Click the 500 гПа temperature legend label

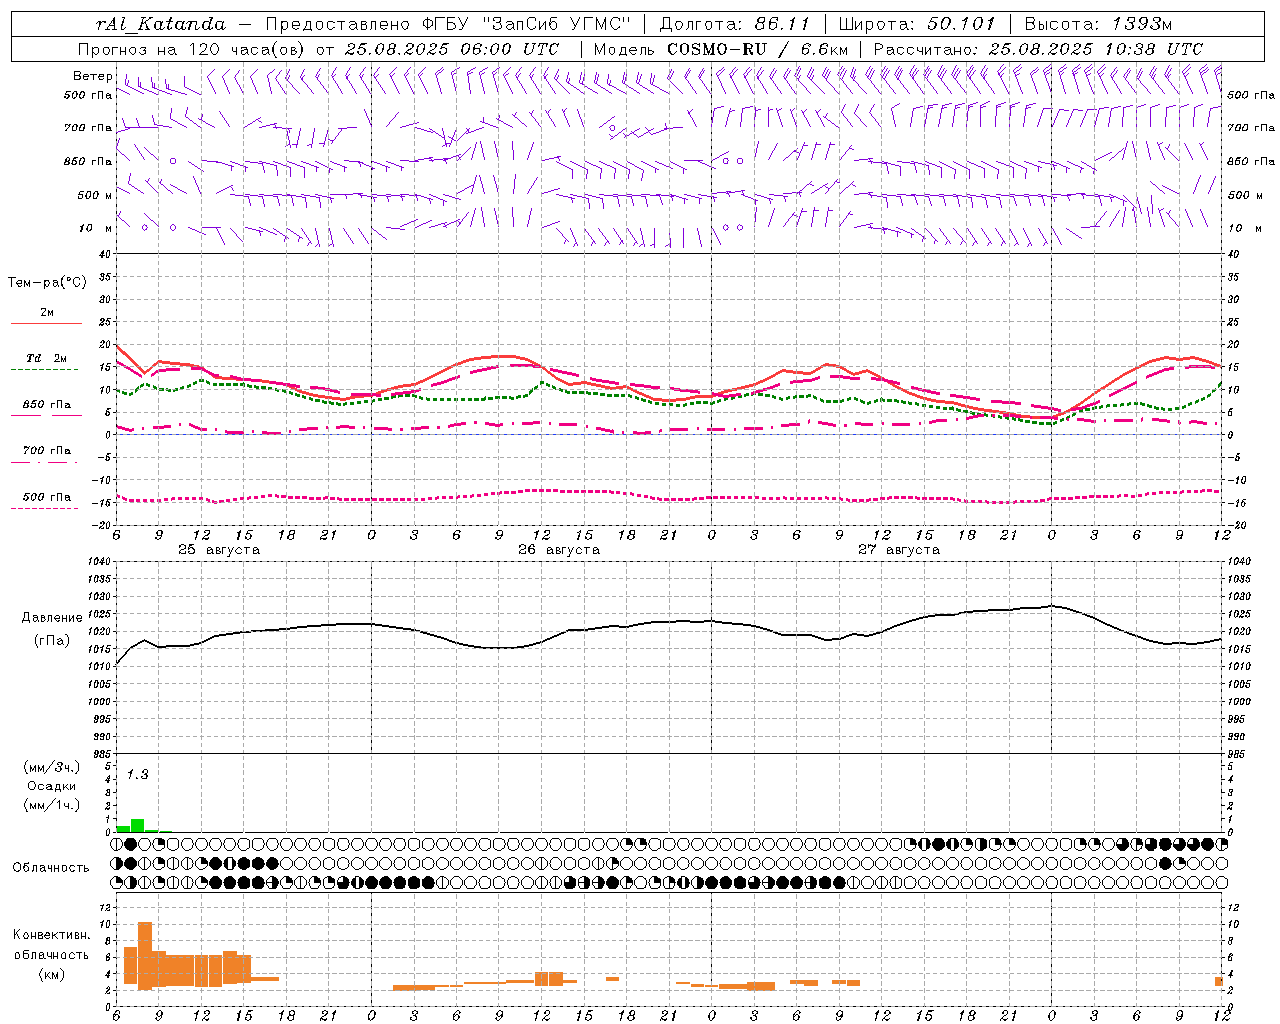[47, 496]
